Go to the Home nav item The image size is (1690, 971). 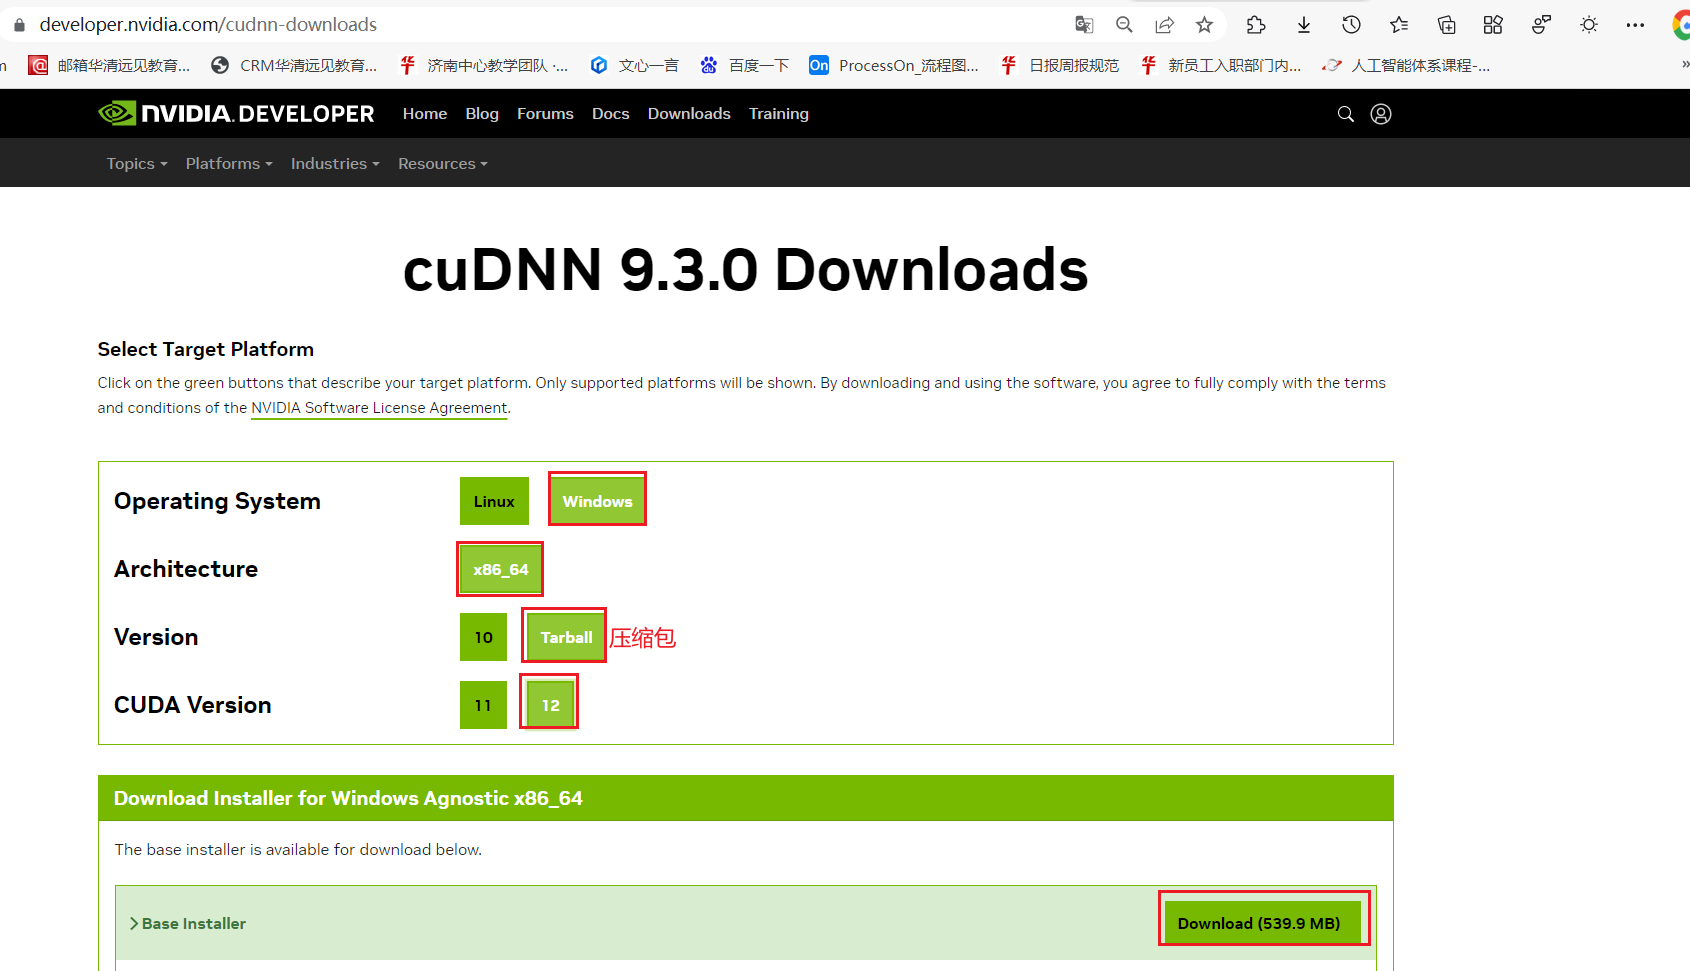(425, 114)
